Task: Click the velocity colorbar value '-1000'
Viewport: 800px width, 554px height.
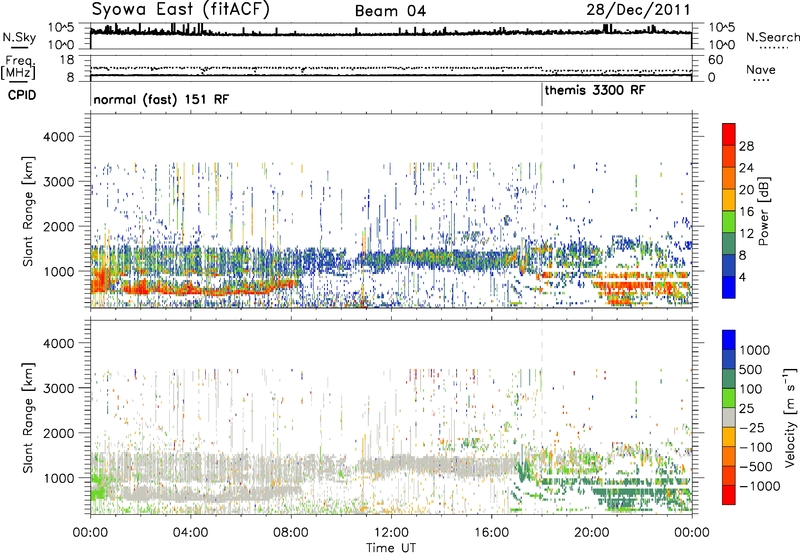Action: [759, 486]
